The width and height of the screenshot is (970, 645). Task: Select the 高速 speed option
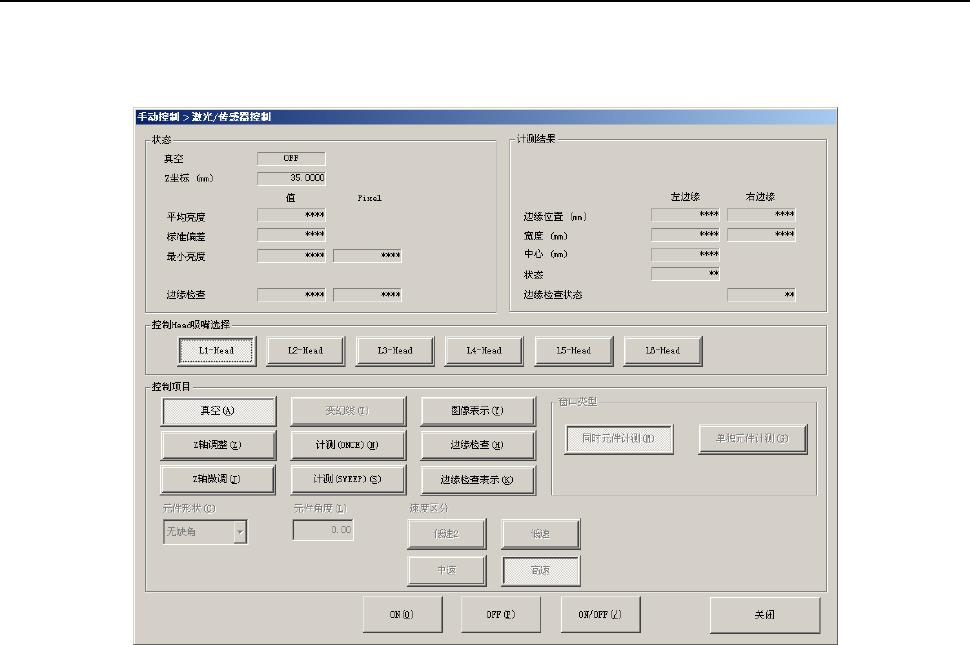pos(541,570)
